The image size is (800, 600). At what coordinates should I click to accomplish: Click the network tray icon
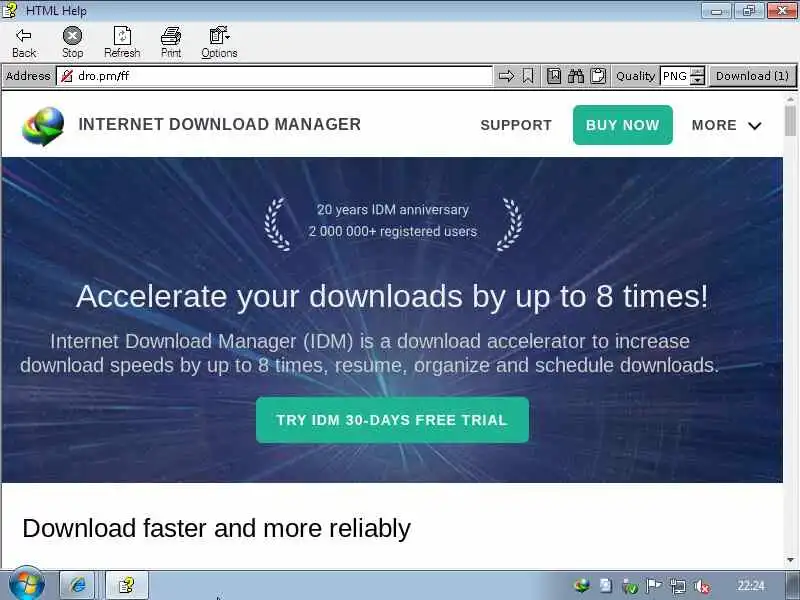coord(678,587)
